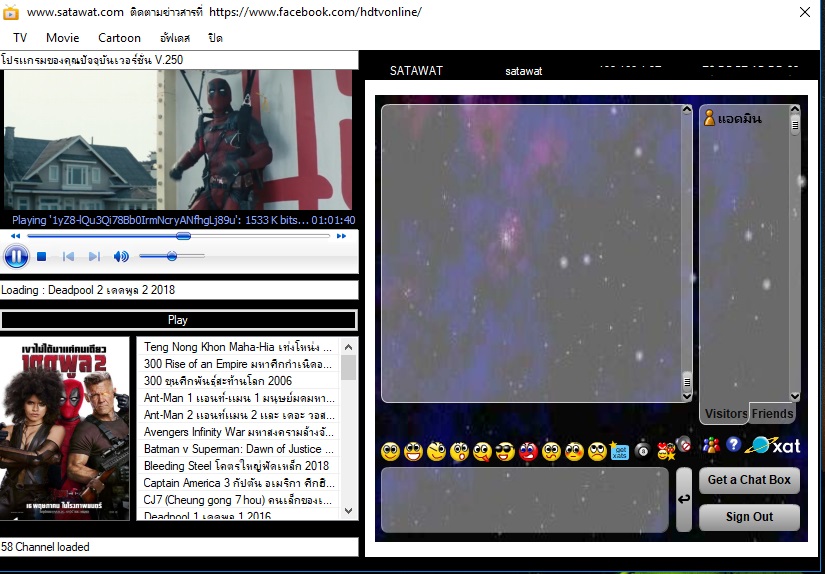Click the Play bar button
This screenshot has width=825, height=574.
[178, 320]
